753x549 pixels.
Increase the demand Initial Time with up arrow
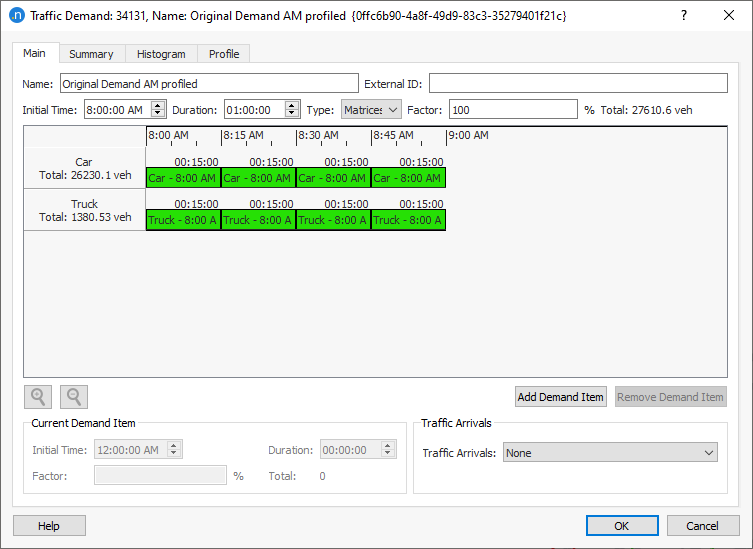[158, 106]
